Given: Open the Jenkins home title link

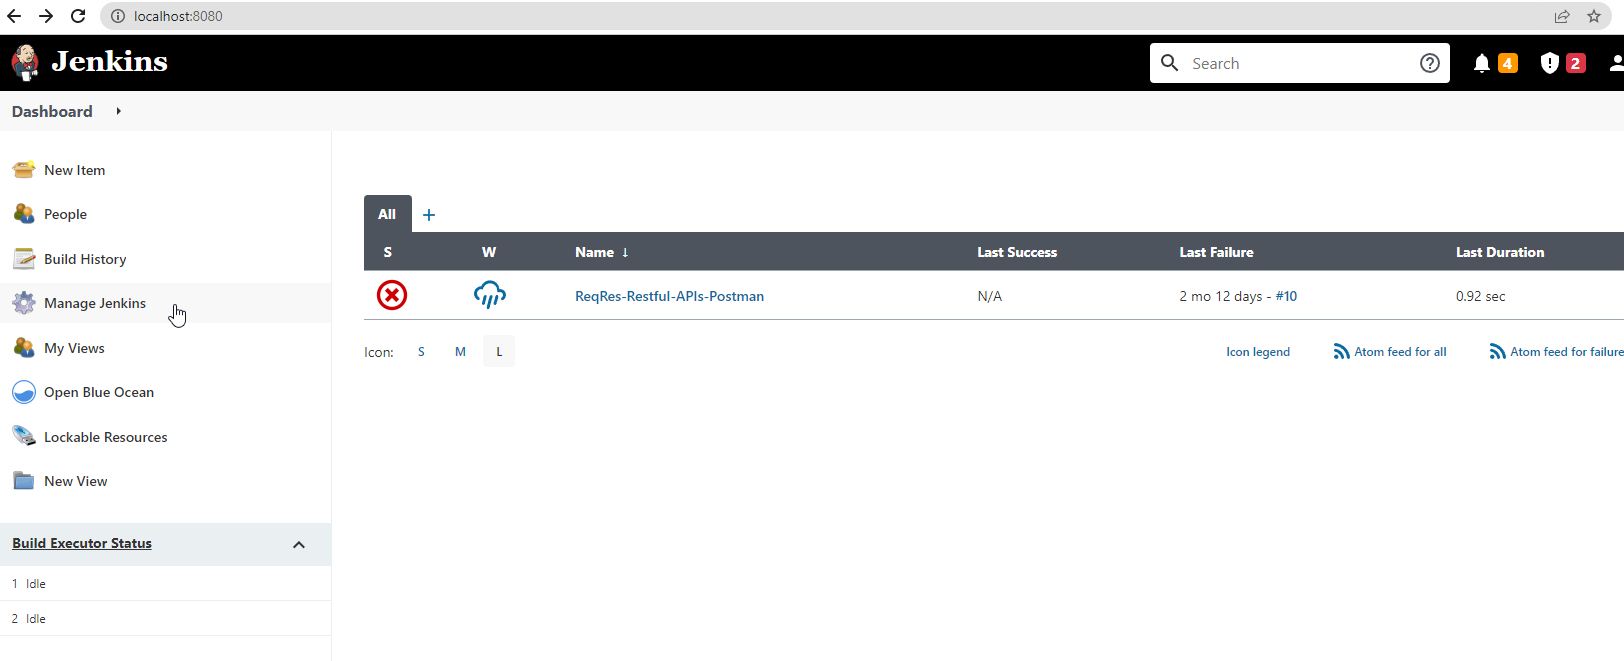Looking at the screenshot, I should 109,62.
